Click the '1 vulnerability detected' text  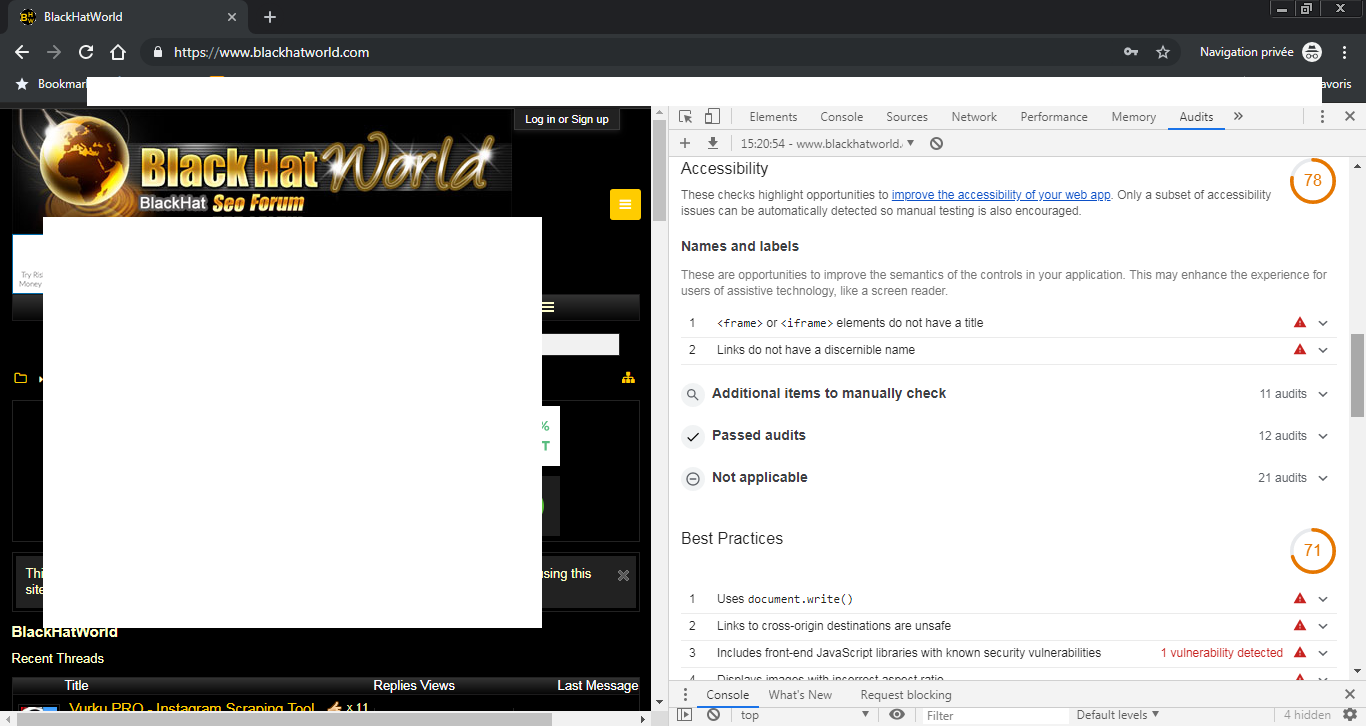tap(1222, 653)
